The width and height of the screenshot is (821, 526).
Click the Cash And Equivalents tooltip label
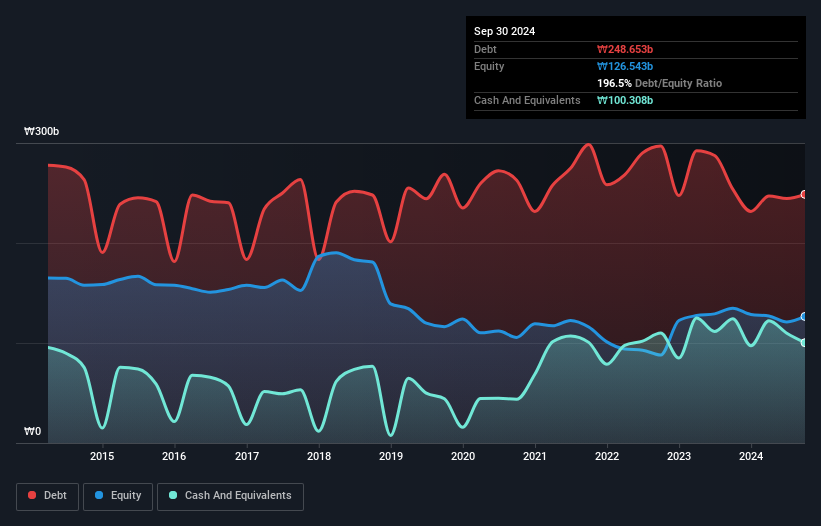tap(527, 100)
